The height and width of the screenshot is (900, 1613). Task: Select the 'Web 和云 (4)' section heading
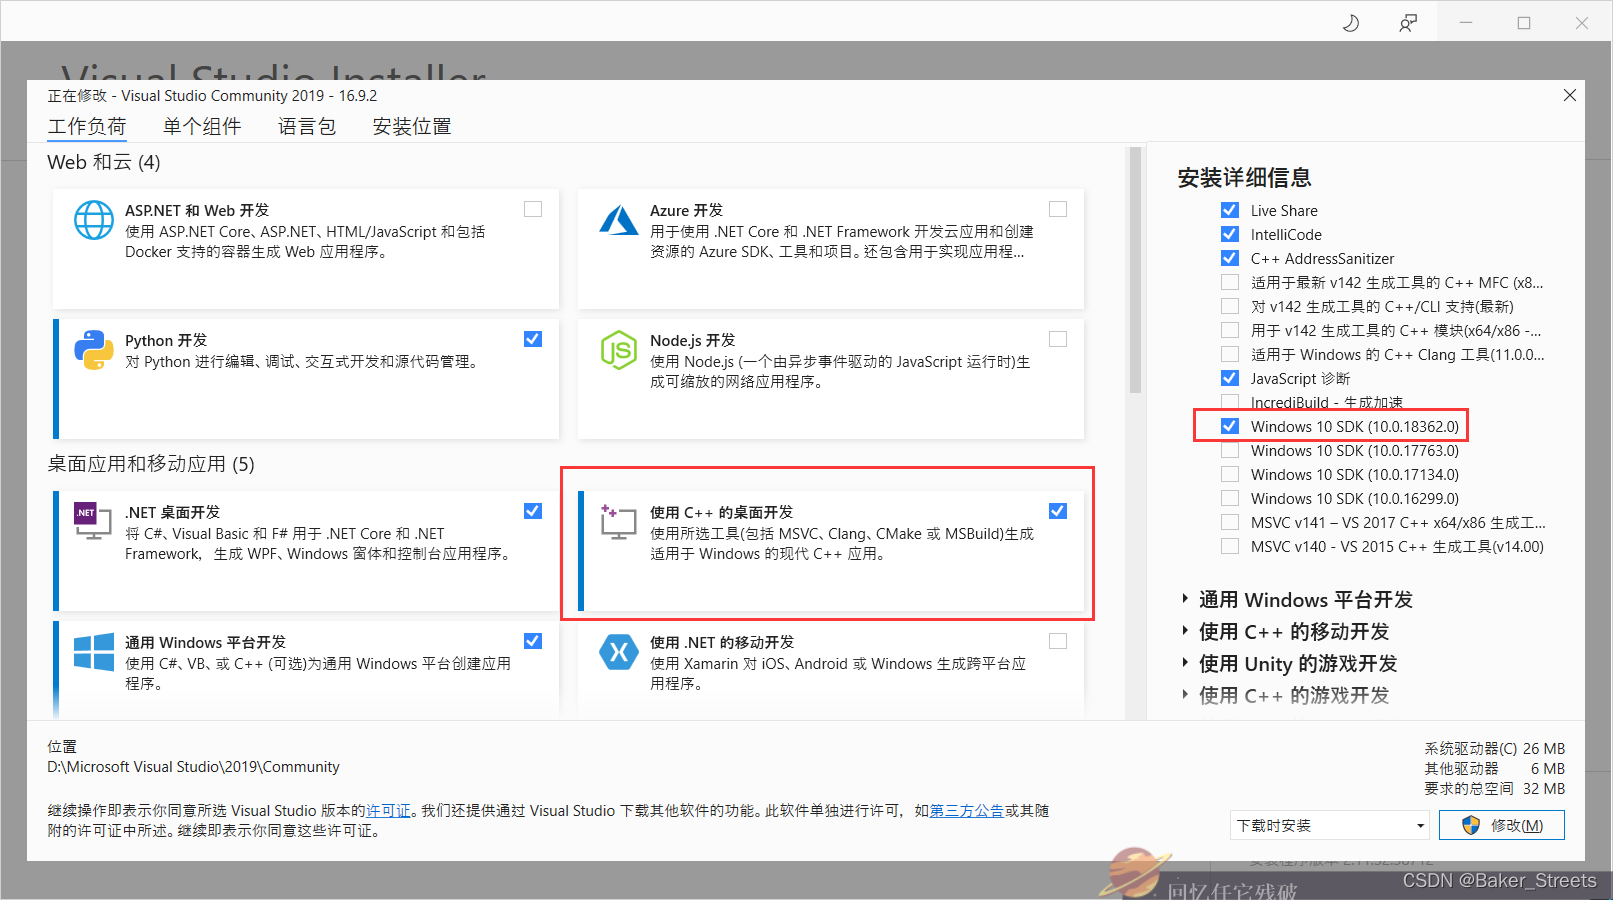104,162
